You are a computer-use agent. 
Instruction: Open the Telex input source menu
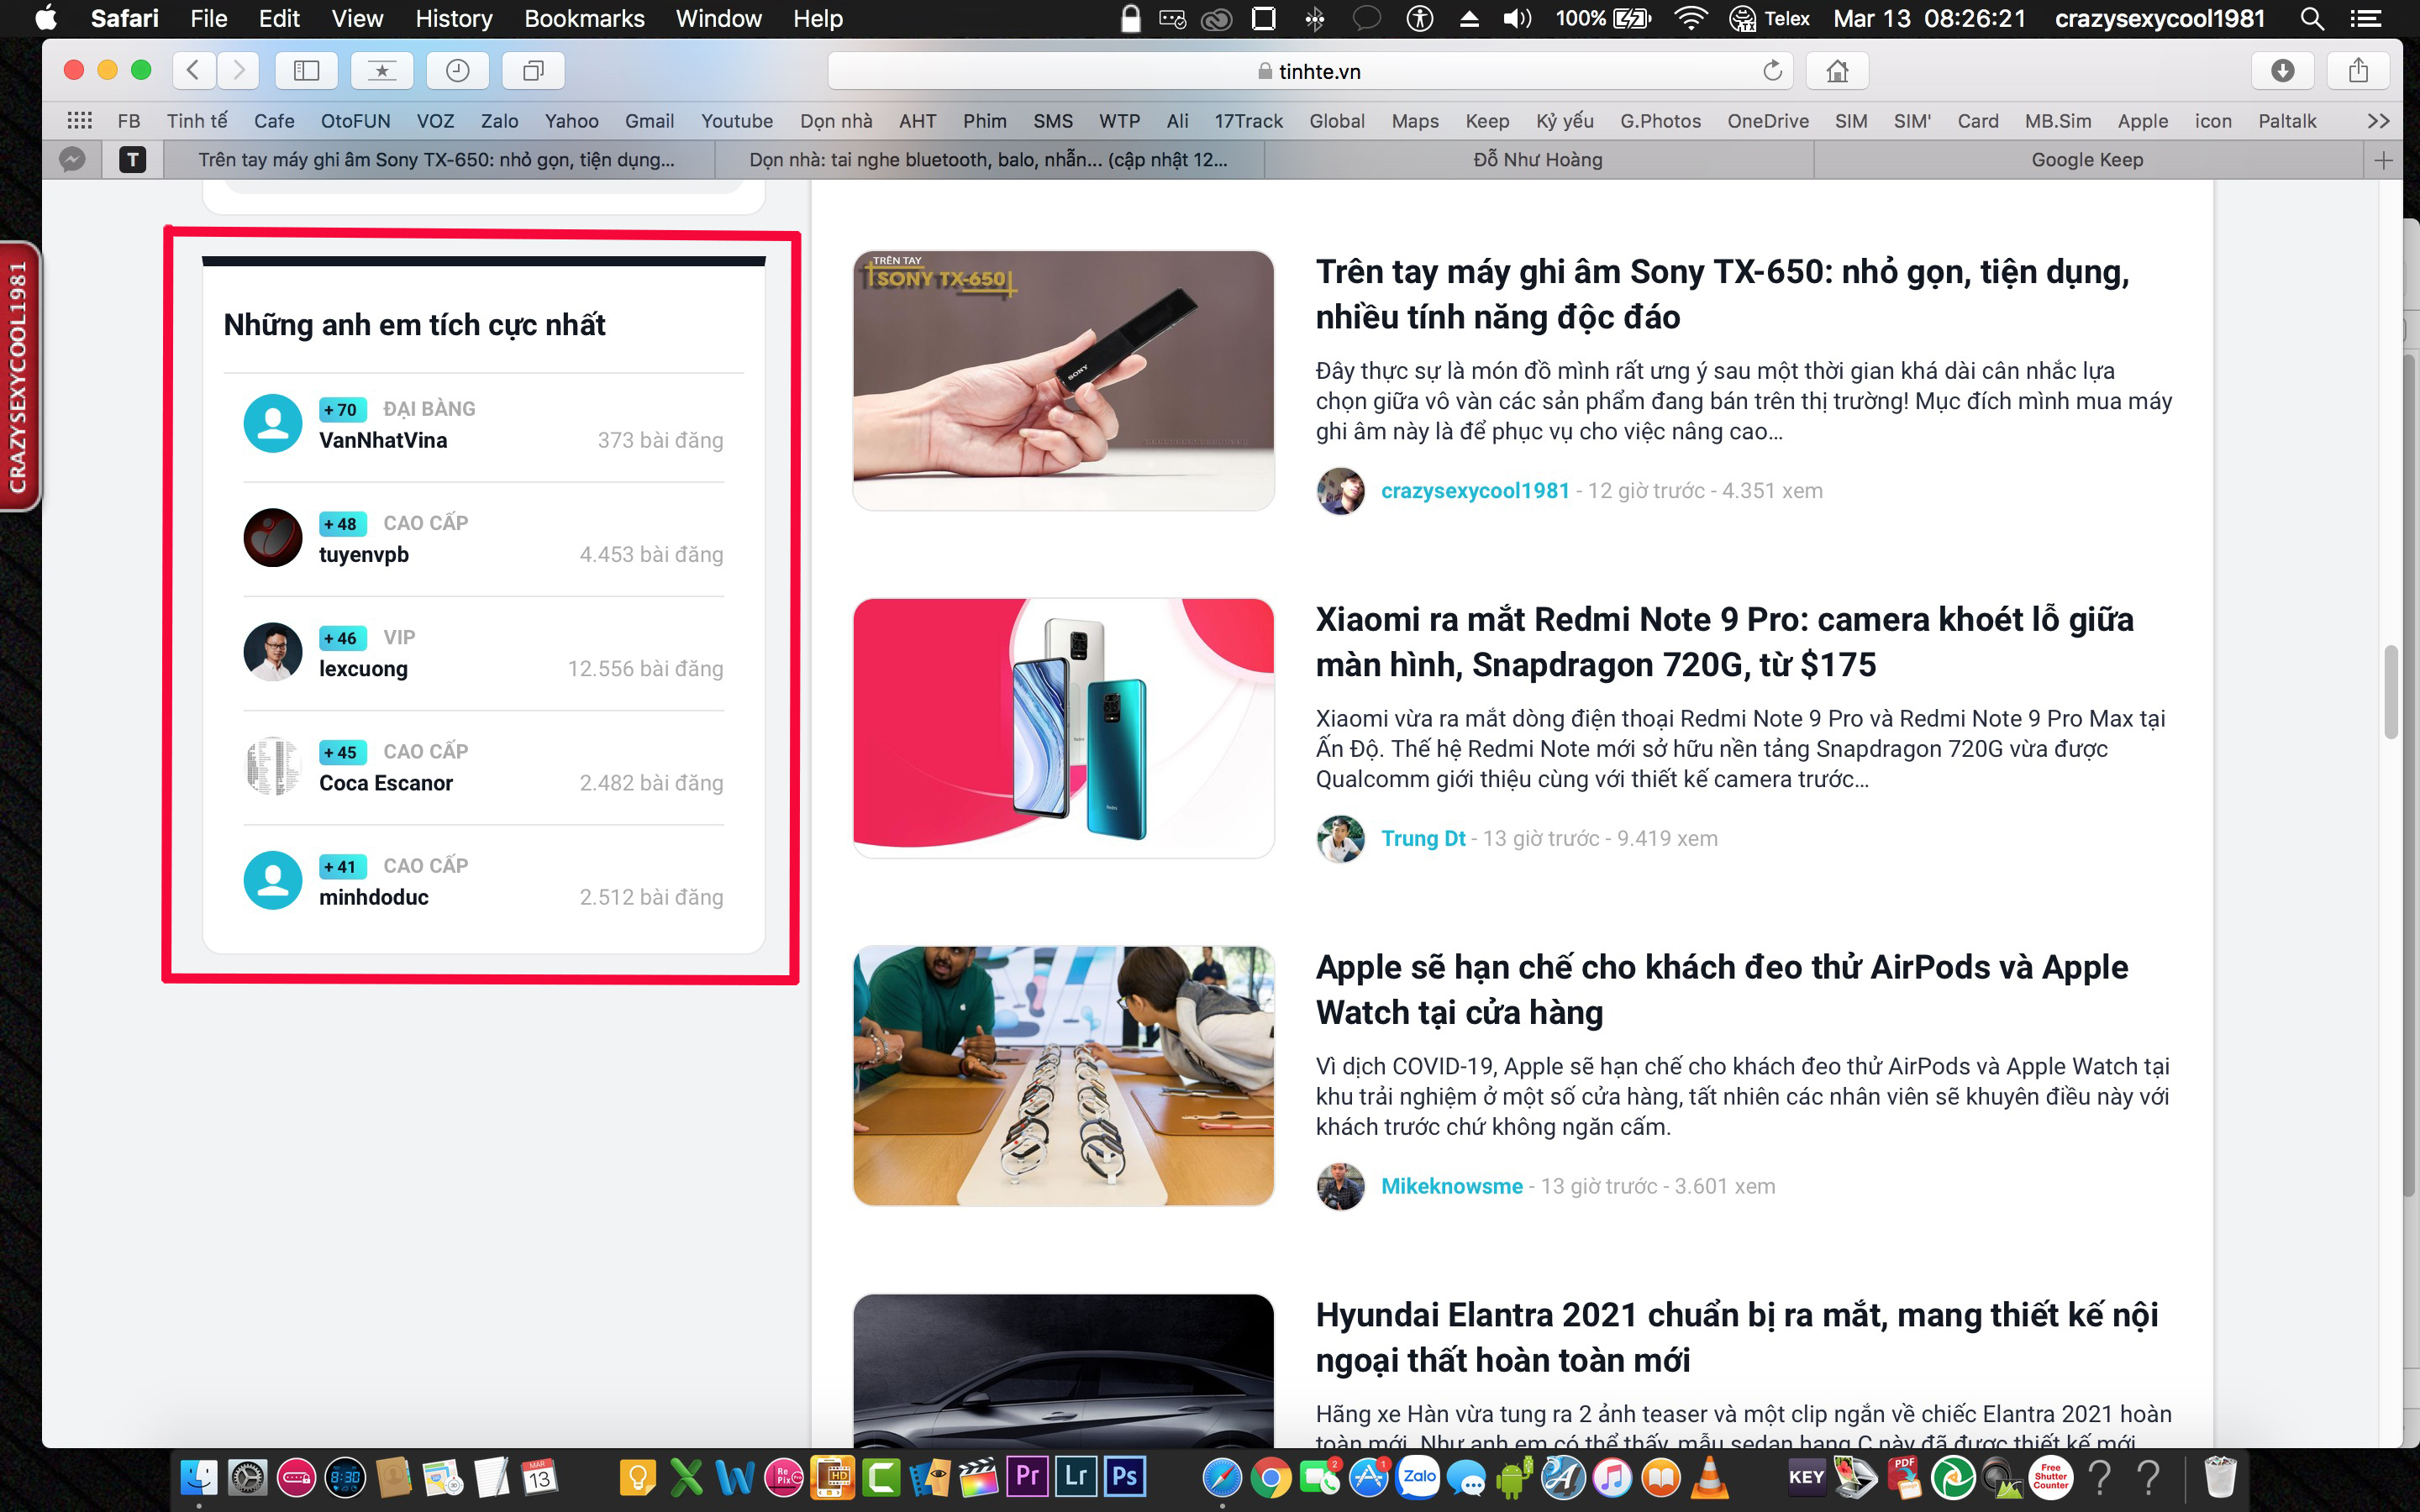[1770, 18]
